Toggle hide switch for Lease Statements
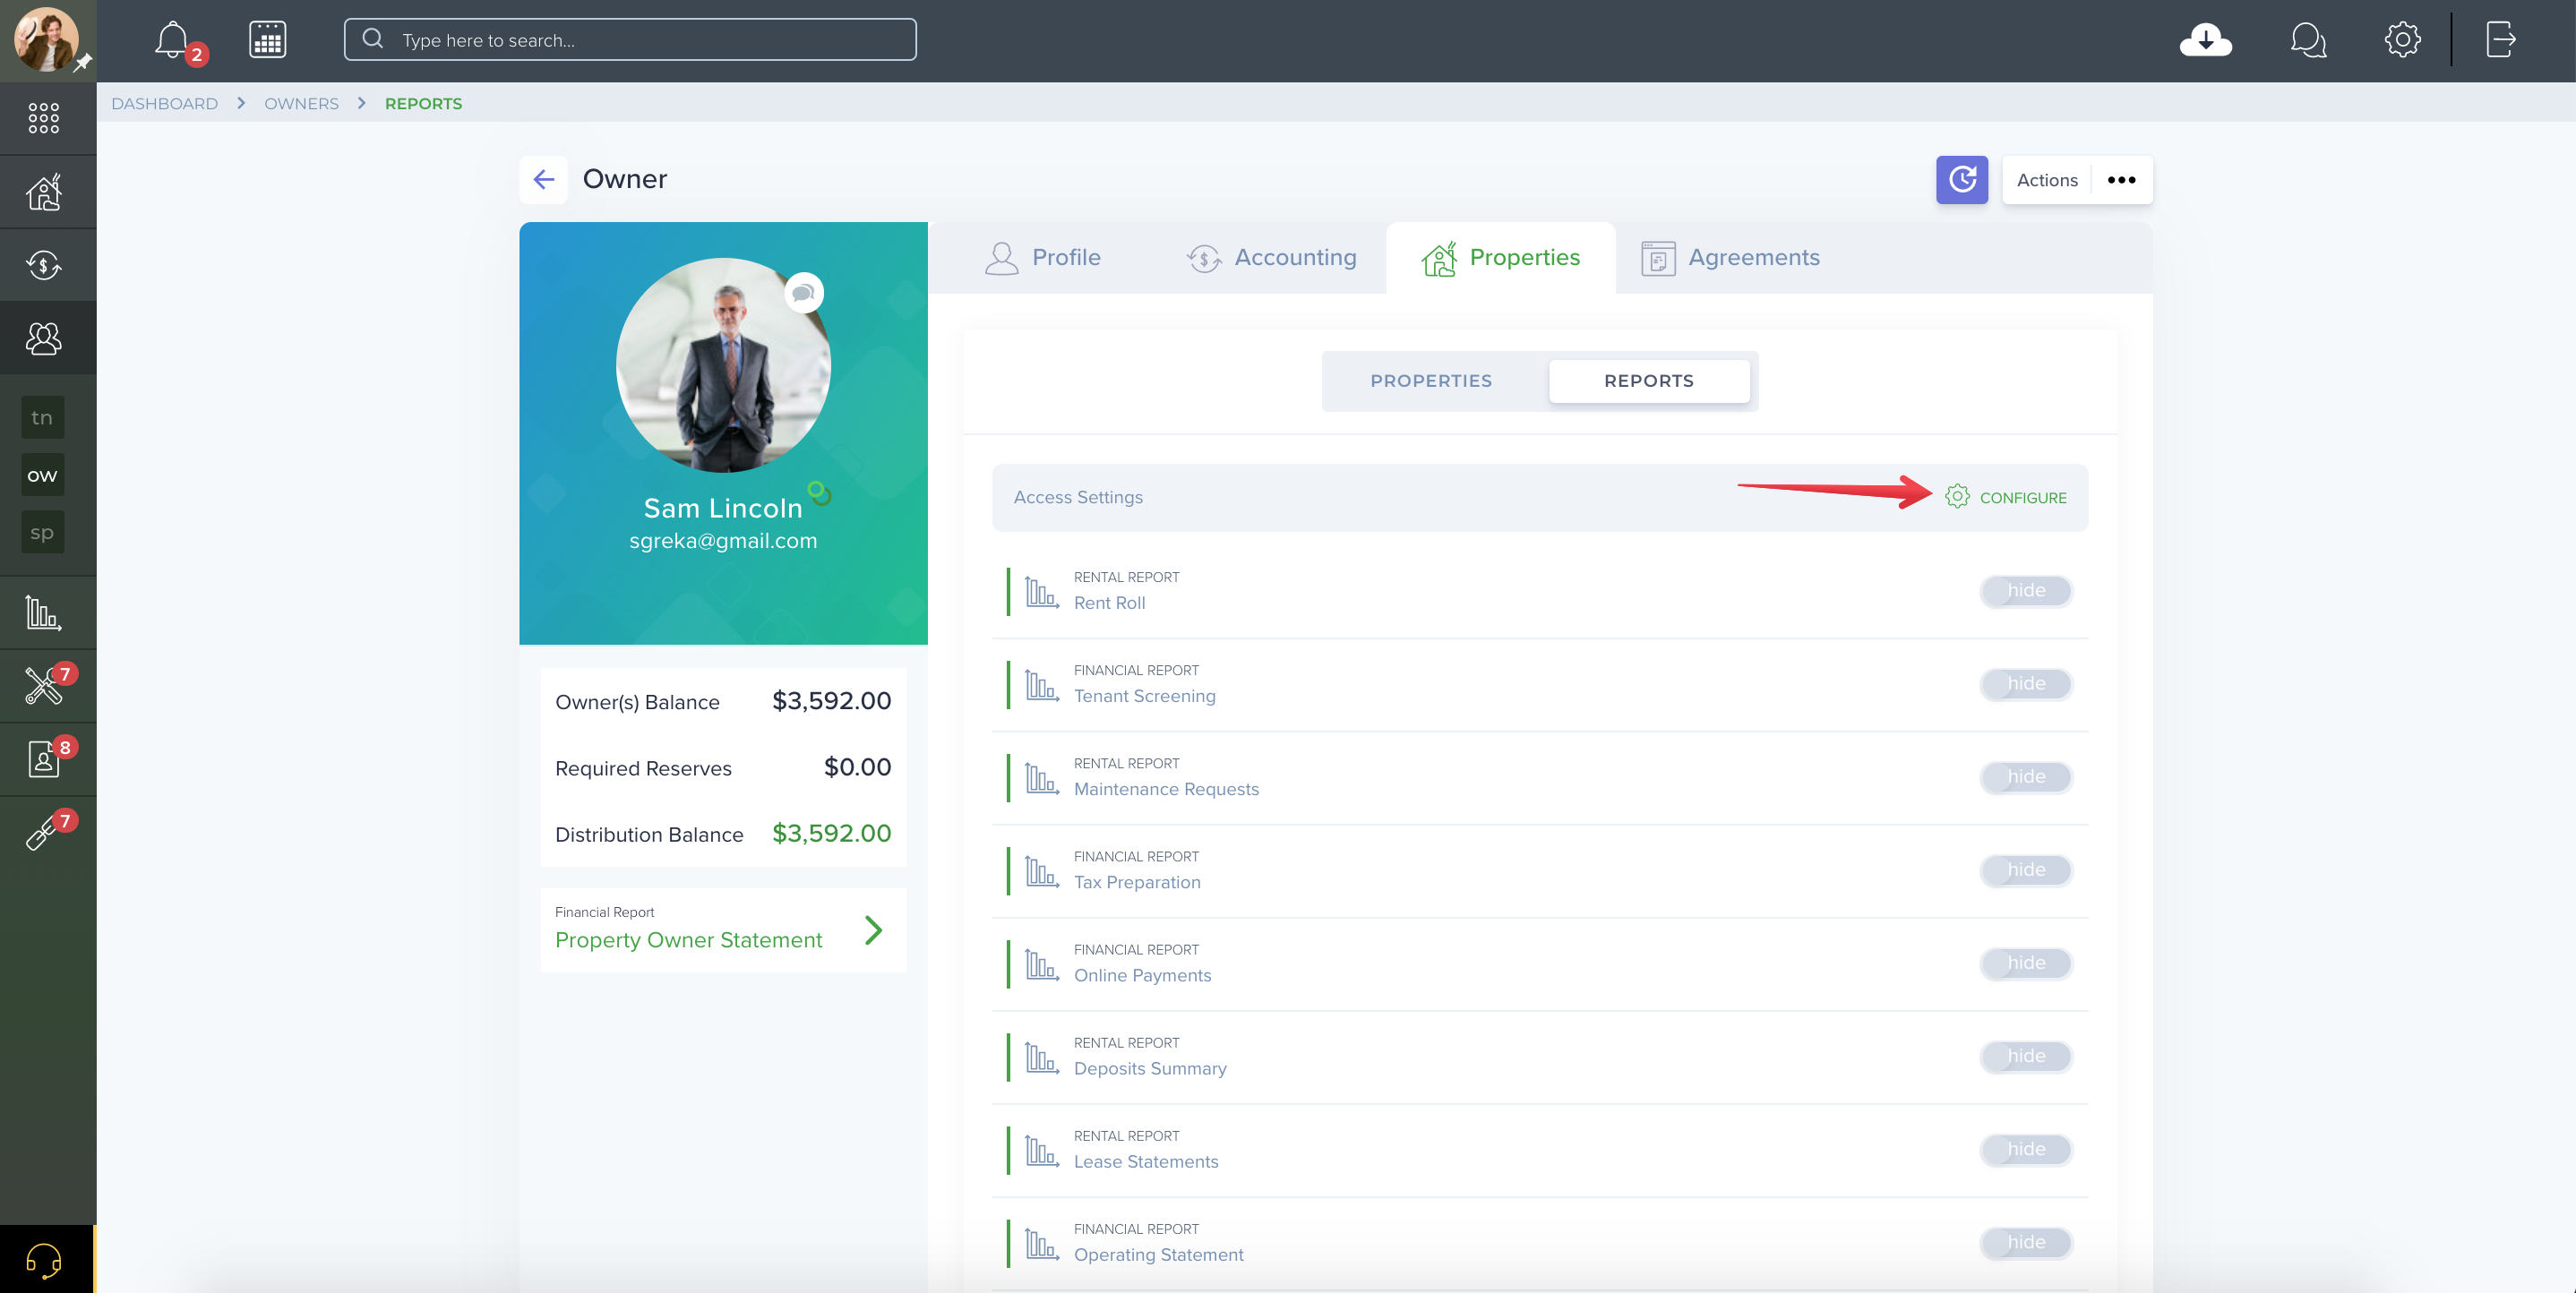Image resolution: width=2576 pixels, height=1293 pixels. pos(2026,1149)
